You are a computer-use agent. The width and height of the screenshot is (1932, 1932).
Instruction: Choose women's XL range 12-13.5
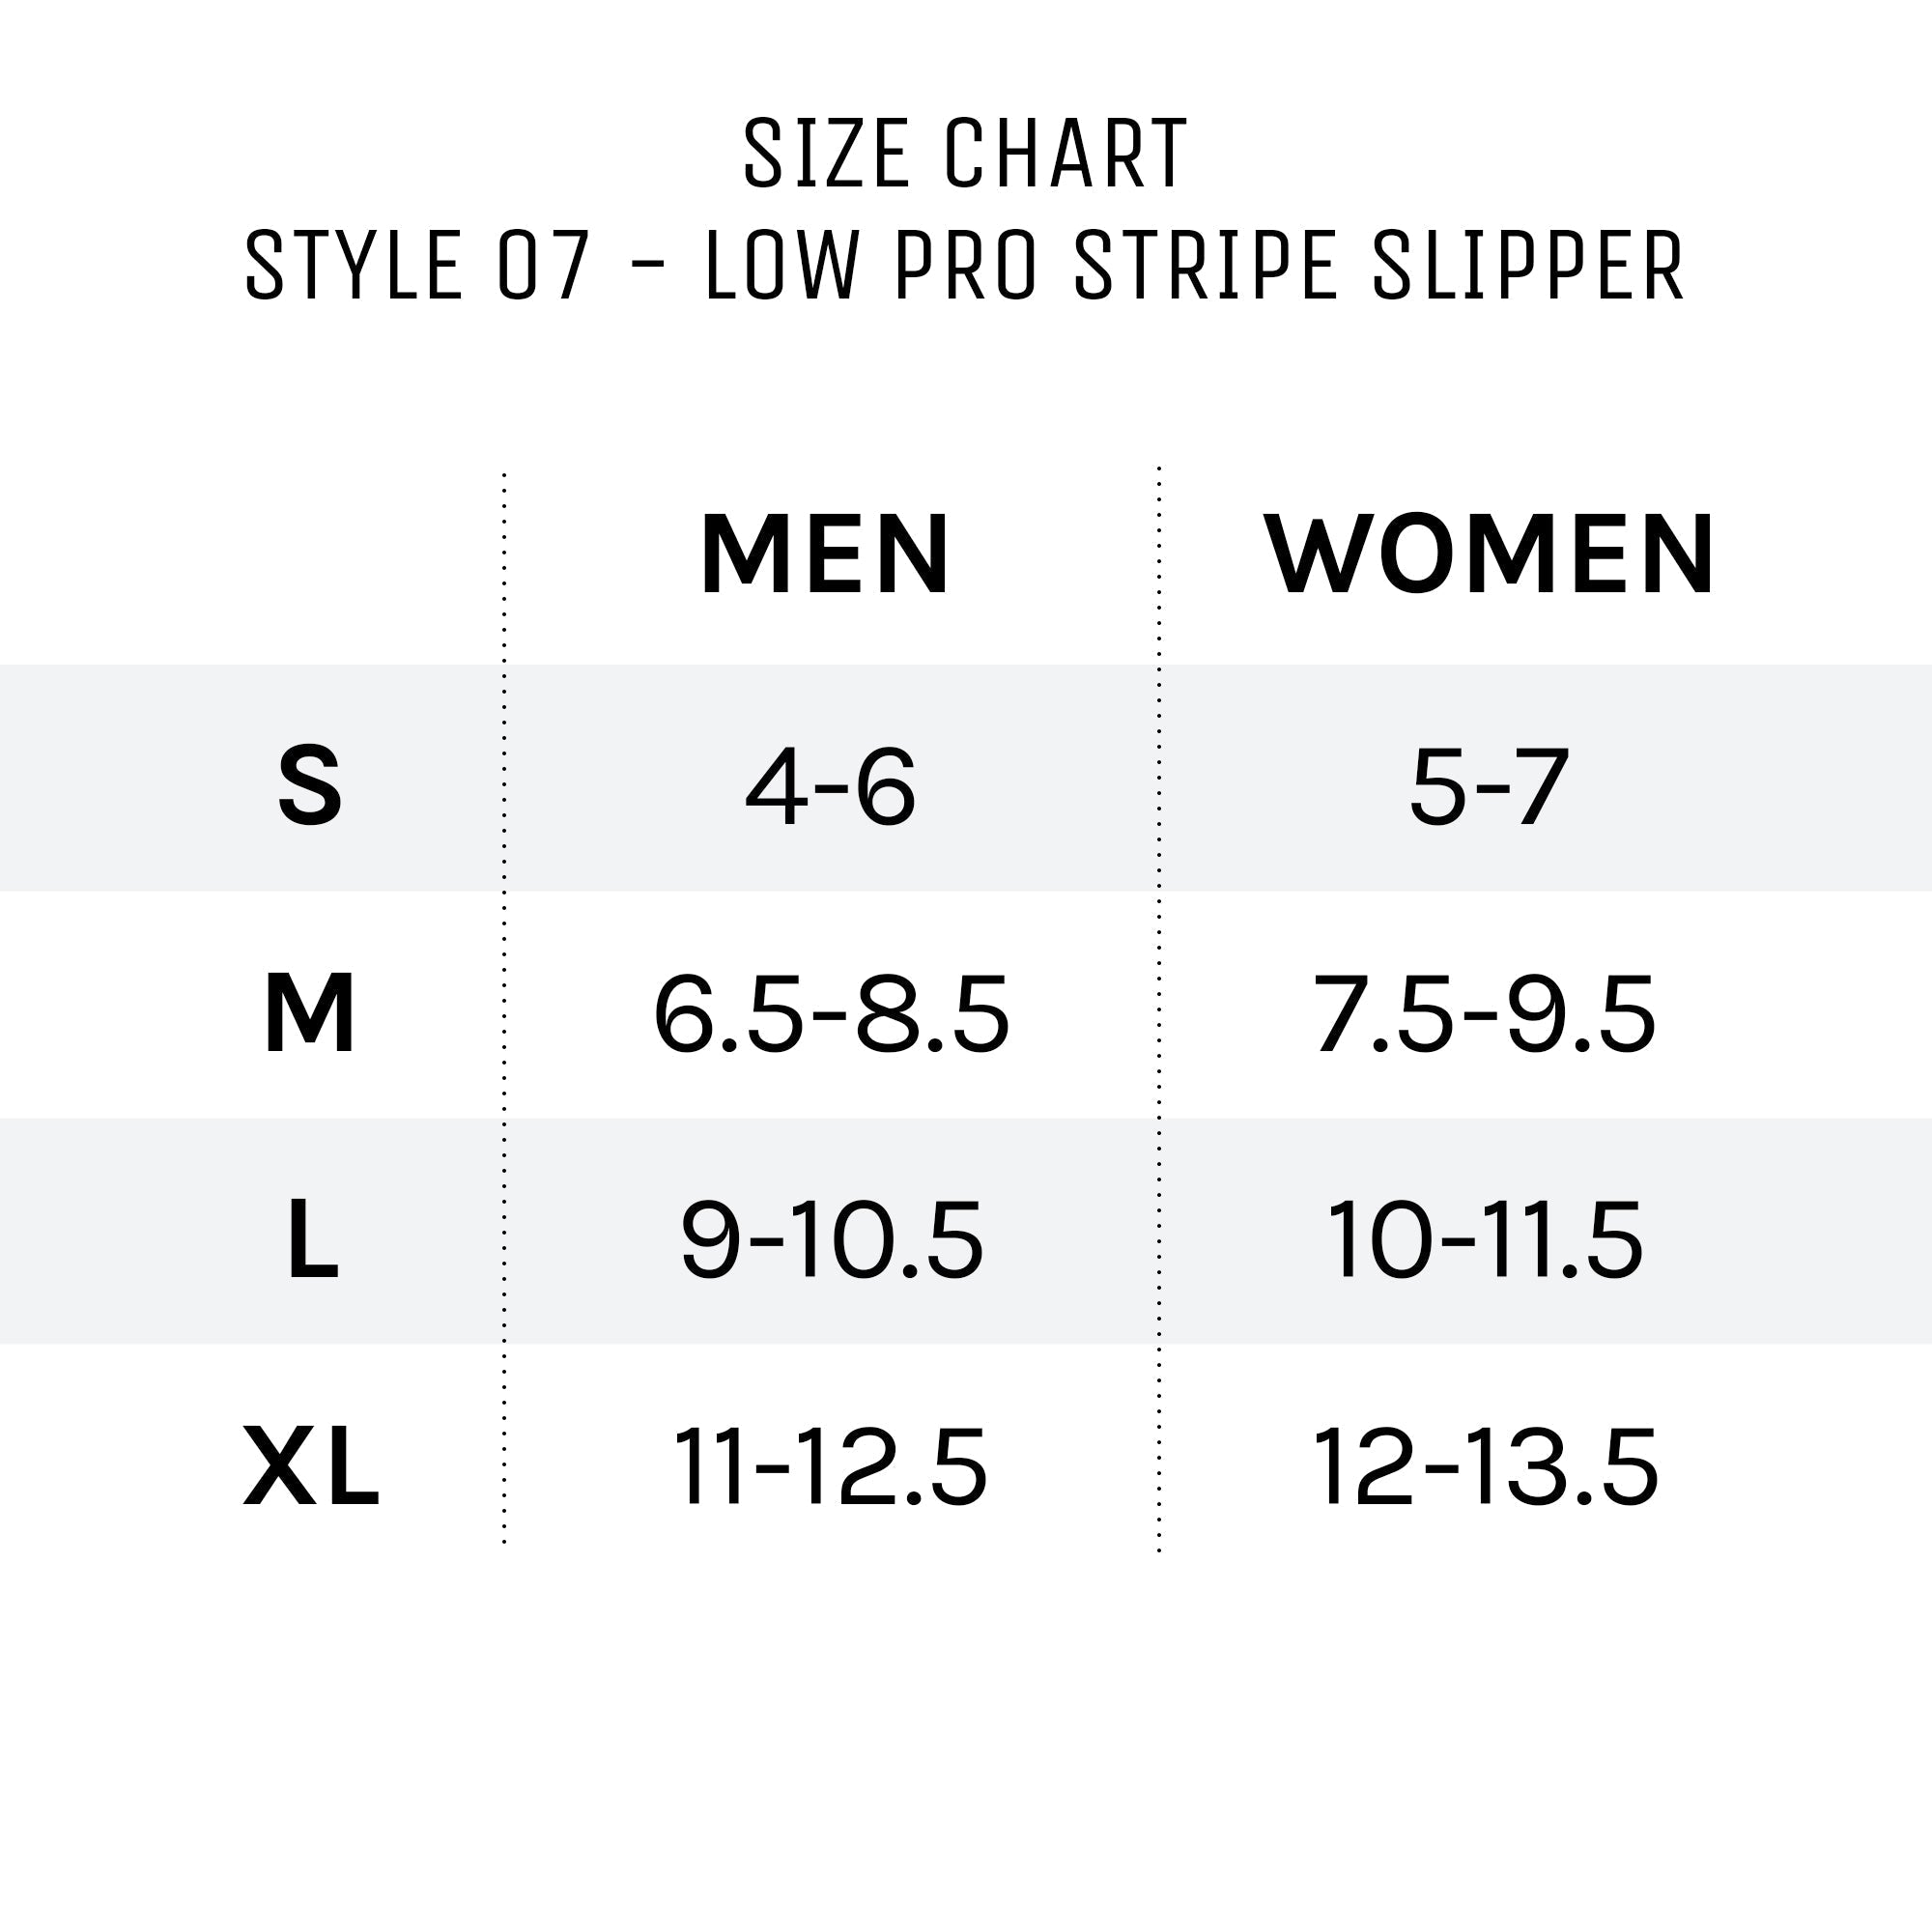click(x=1485, y=1468)
